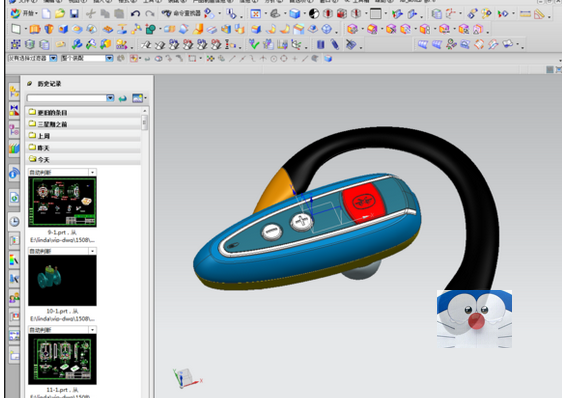This screenshot has width=562, height=398.
Task: Open dropdown arrow next to window layout icon
Action: click(x=385, y=14)
